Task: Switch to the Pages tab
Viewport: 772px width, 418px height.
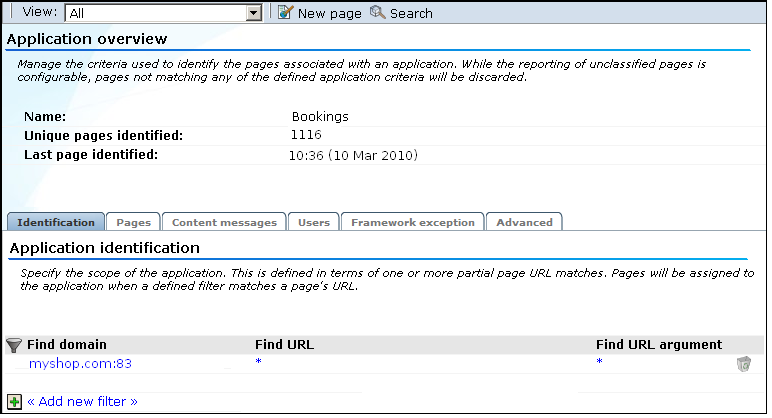Action: pos(133,222)
